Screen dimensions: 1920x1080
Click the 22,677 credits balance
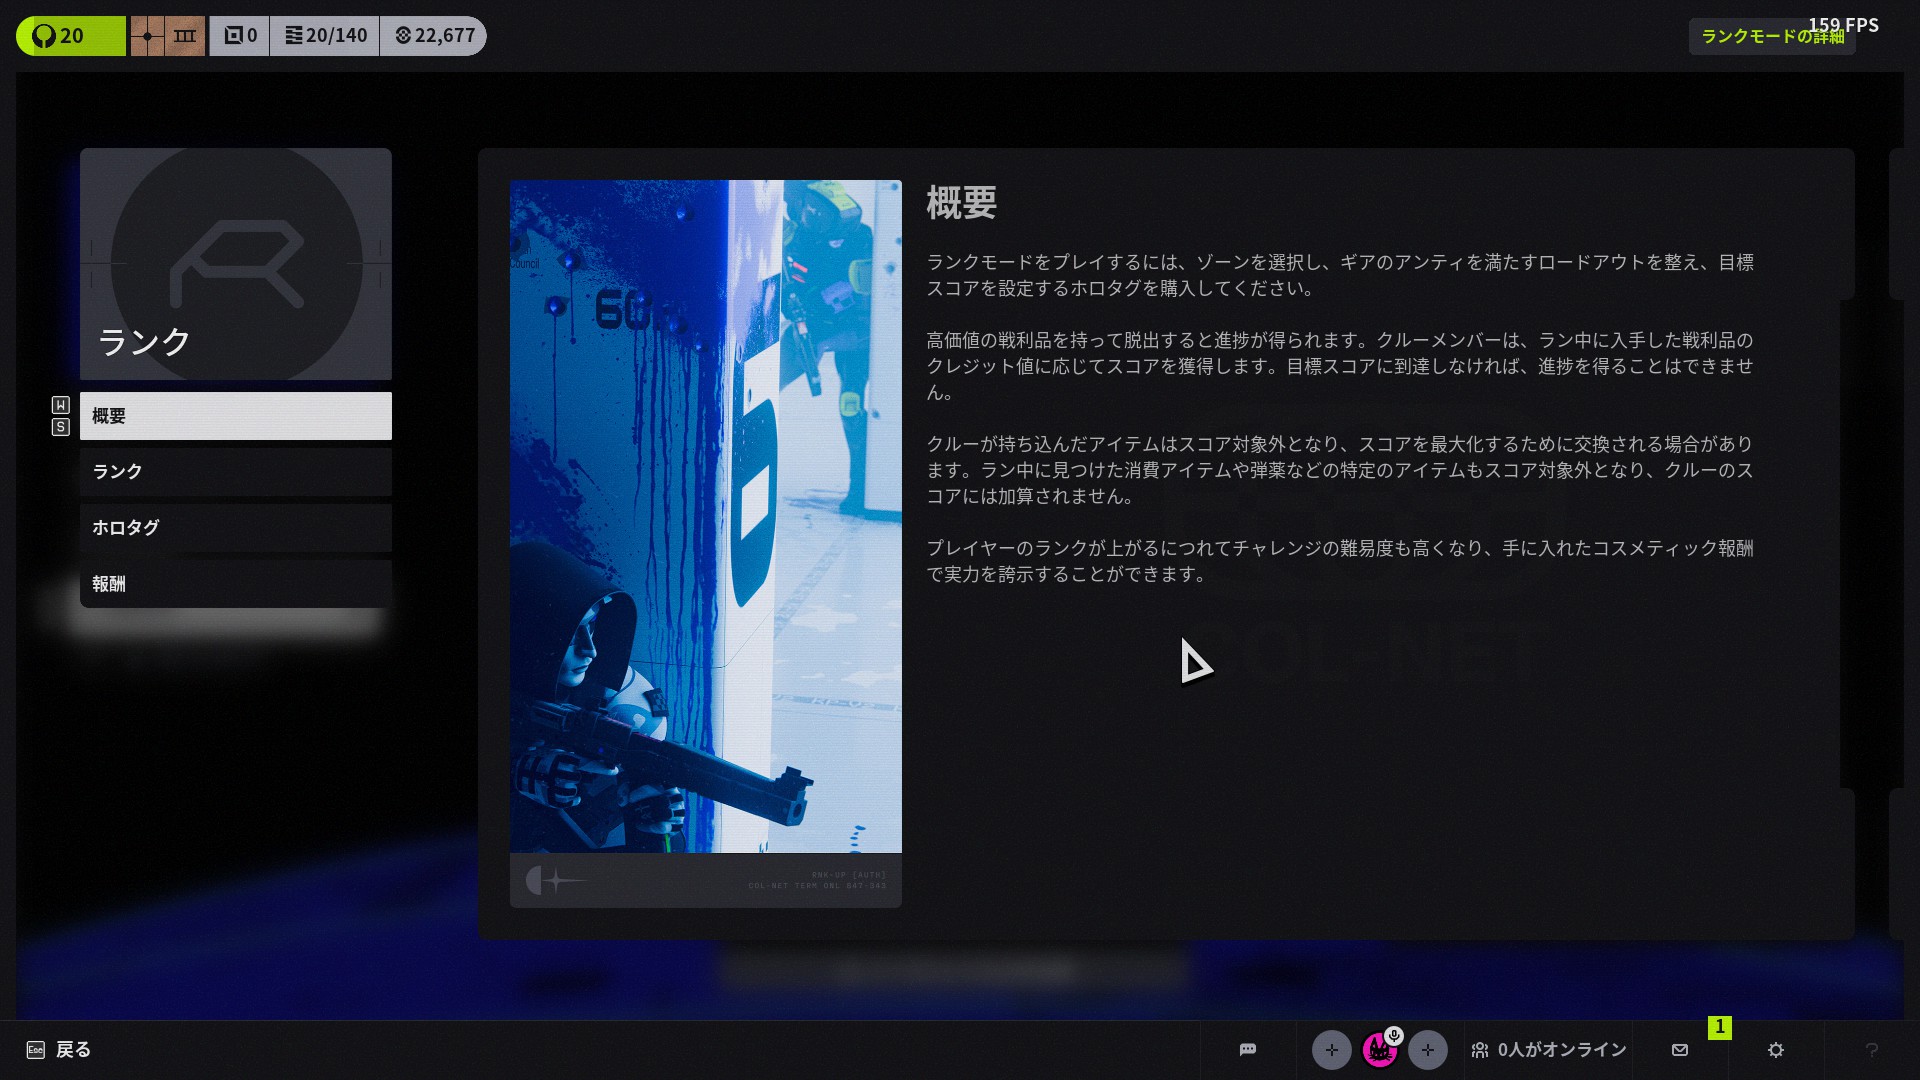434,36
